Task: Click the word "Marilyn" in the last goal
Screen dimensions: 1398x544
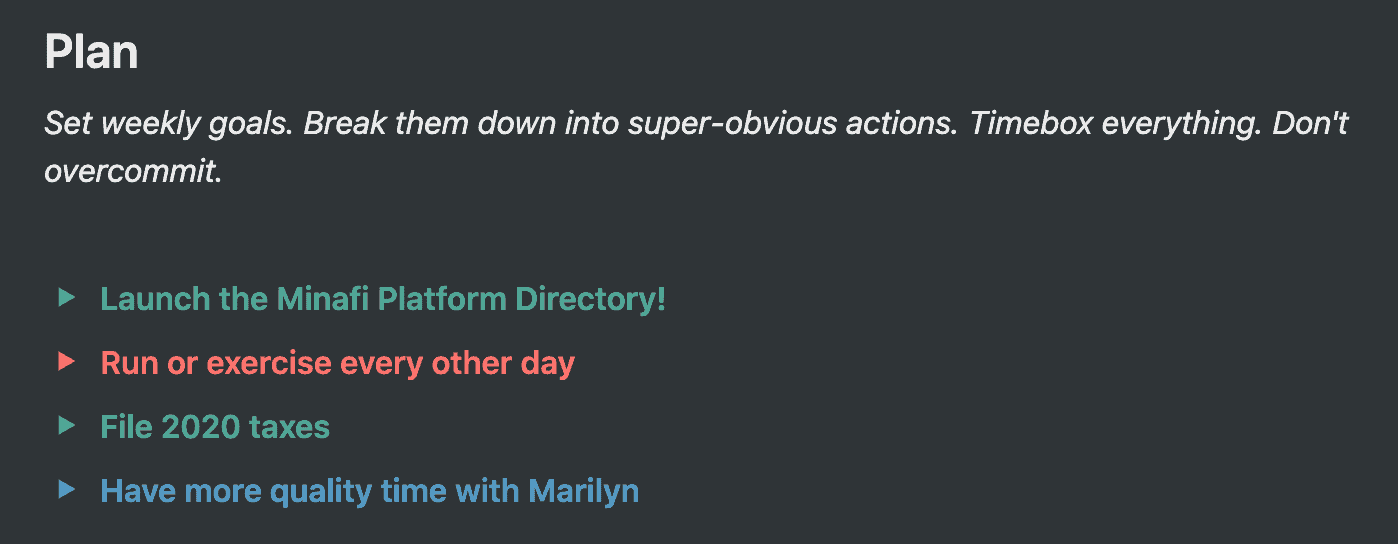Action: click(x=583, y=491)
